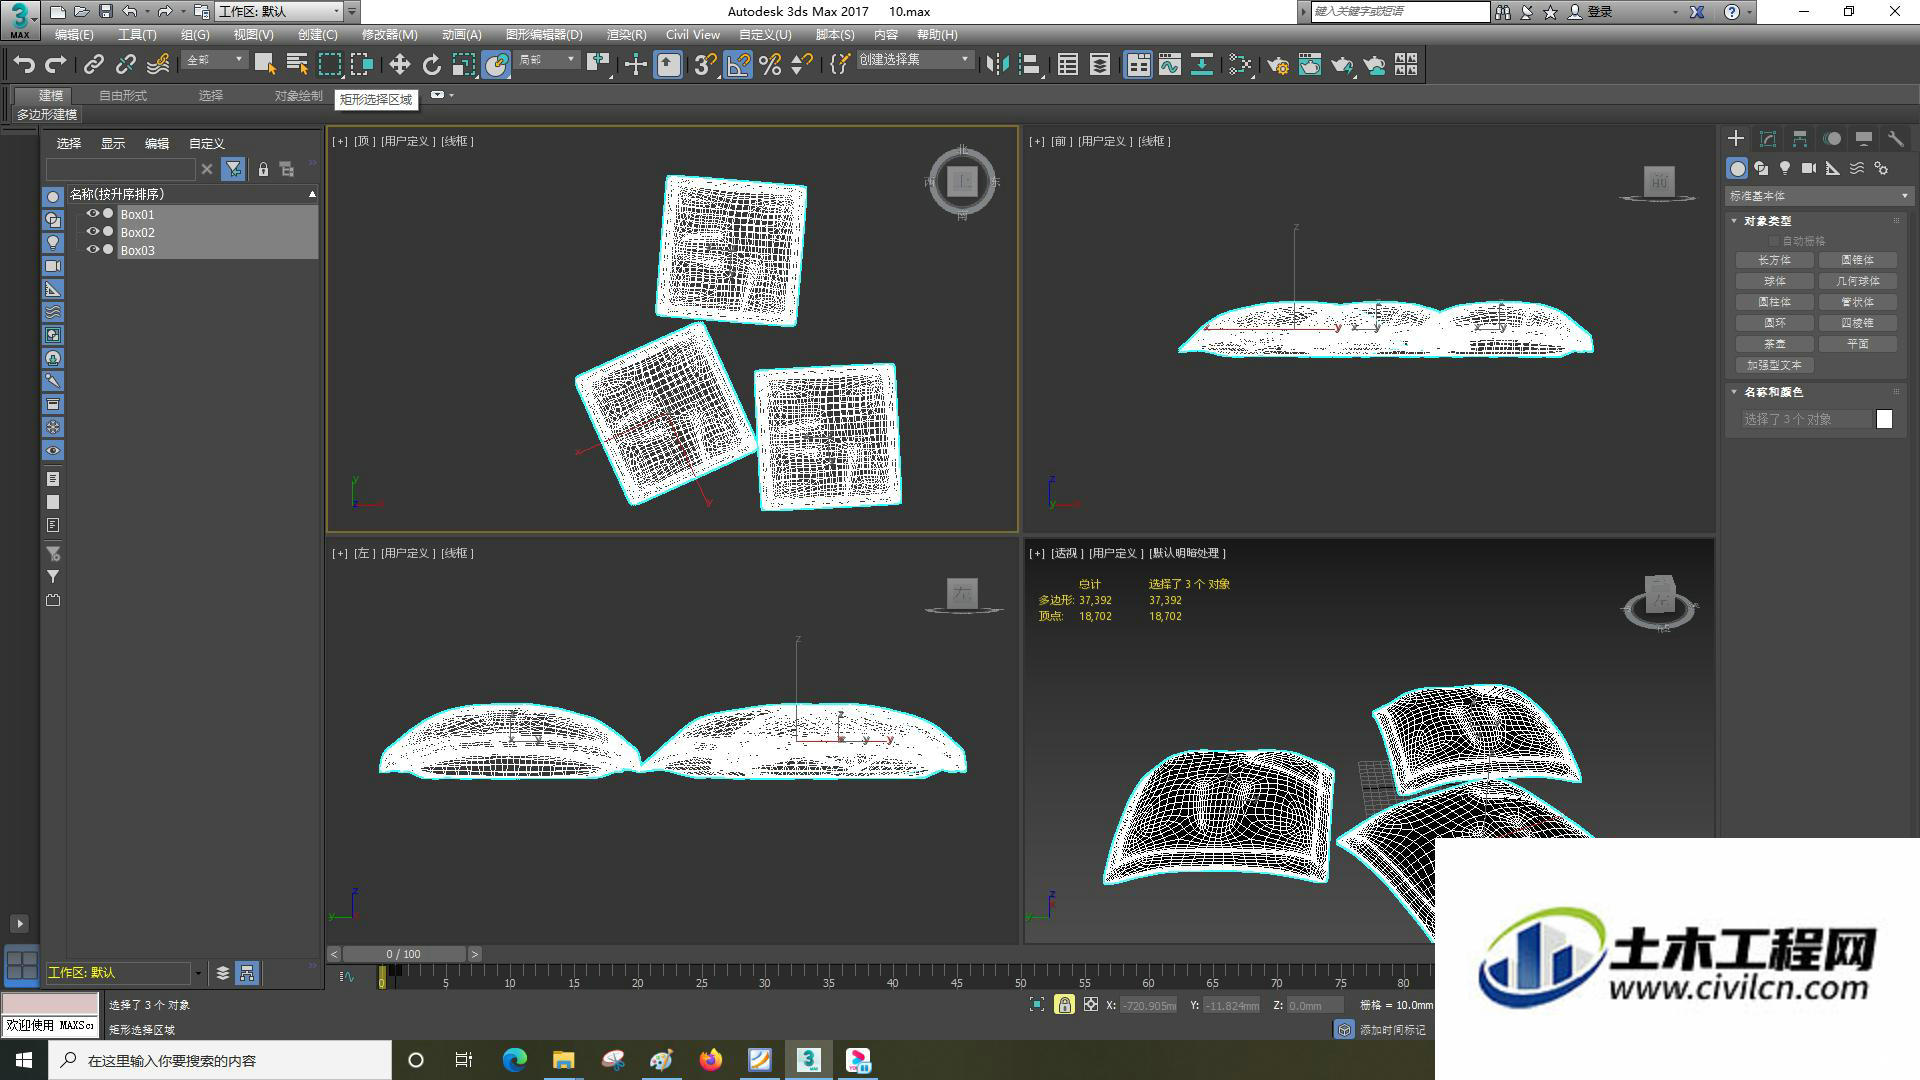1920x1080 pixels.
Task: Open the selection filter dropdown 全部
Action: coord(214,60)
